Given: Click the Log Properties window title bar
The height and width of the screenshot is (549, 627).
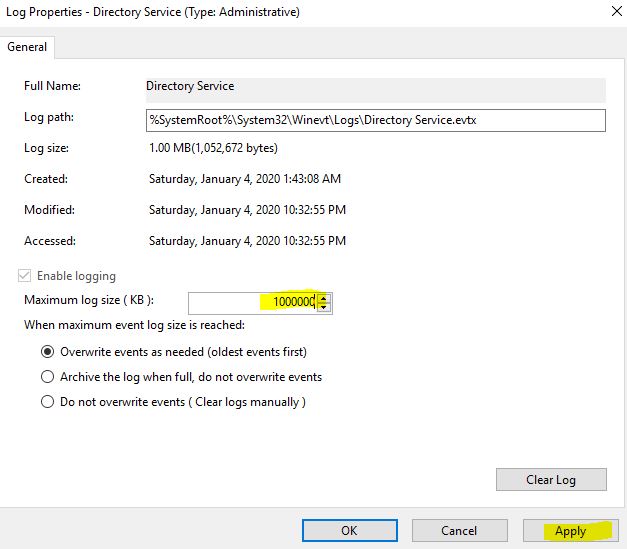Looking at the screenshot, I should (304, 12).
